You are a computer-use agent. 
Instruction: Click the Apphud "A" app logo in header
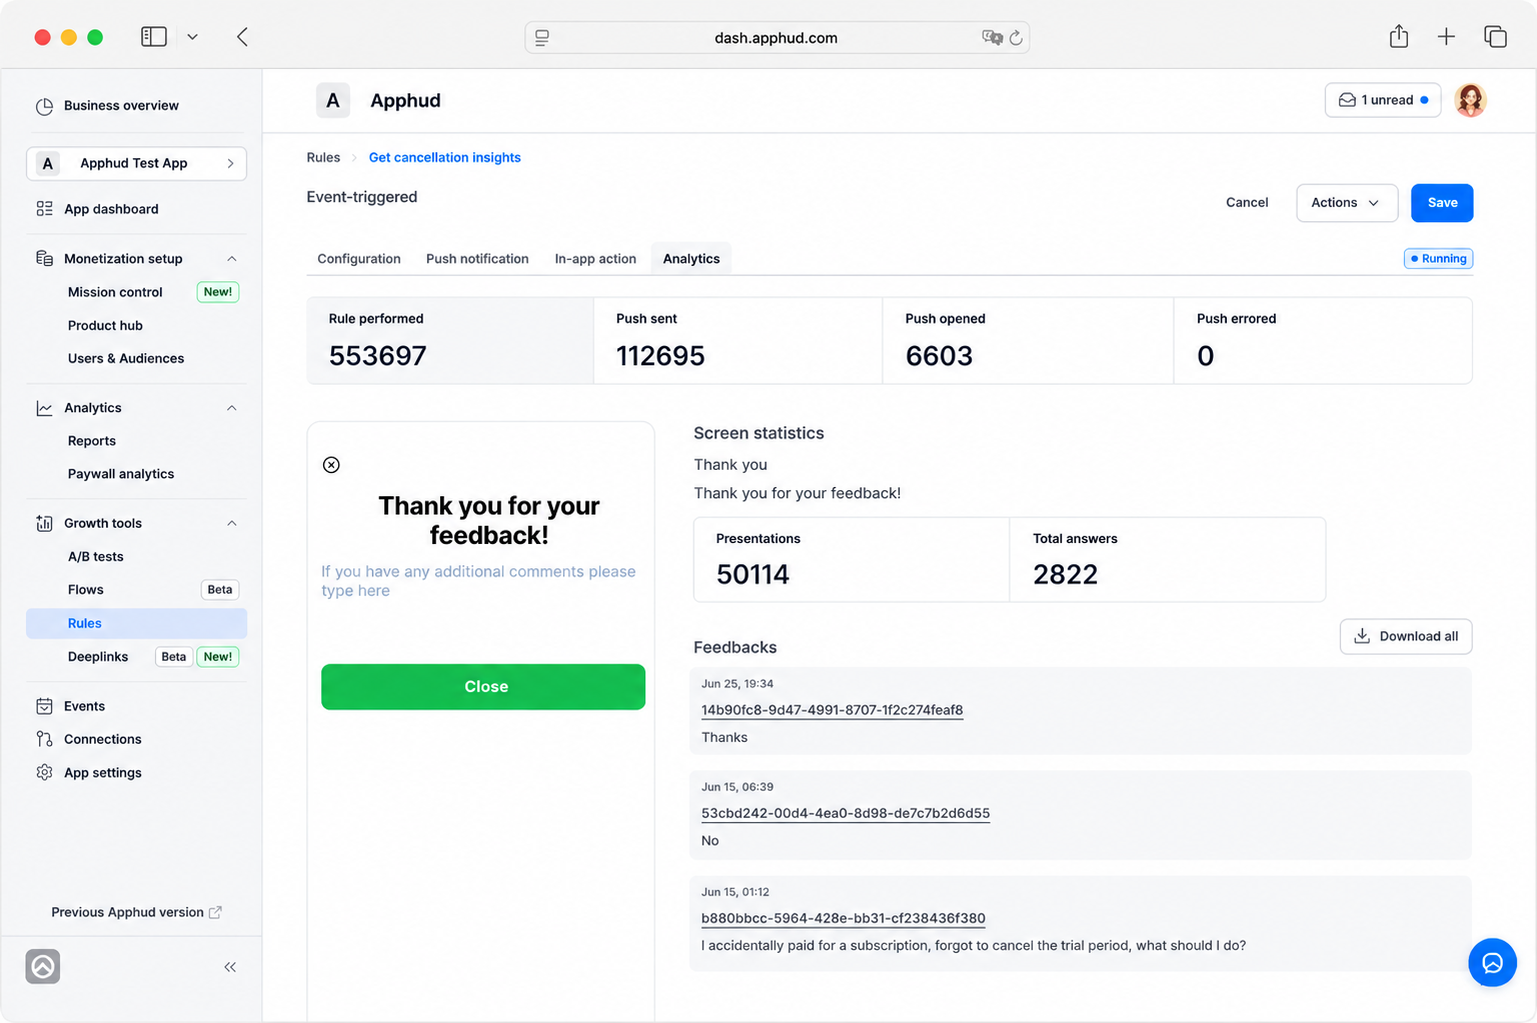click(x=333, y=100)
